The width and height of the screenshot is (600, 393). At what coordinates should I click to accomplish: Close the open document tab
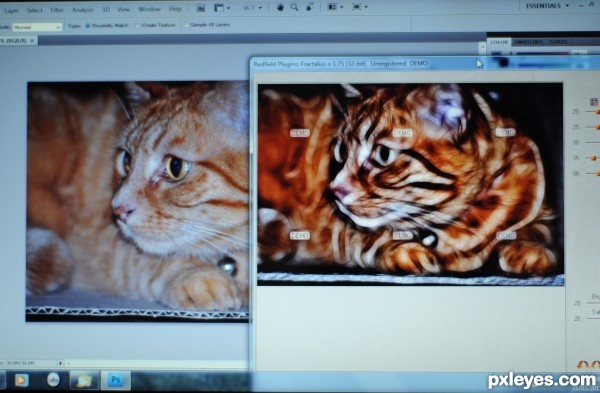[x=32, y=41]
